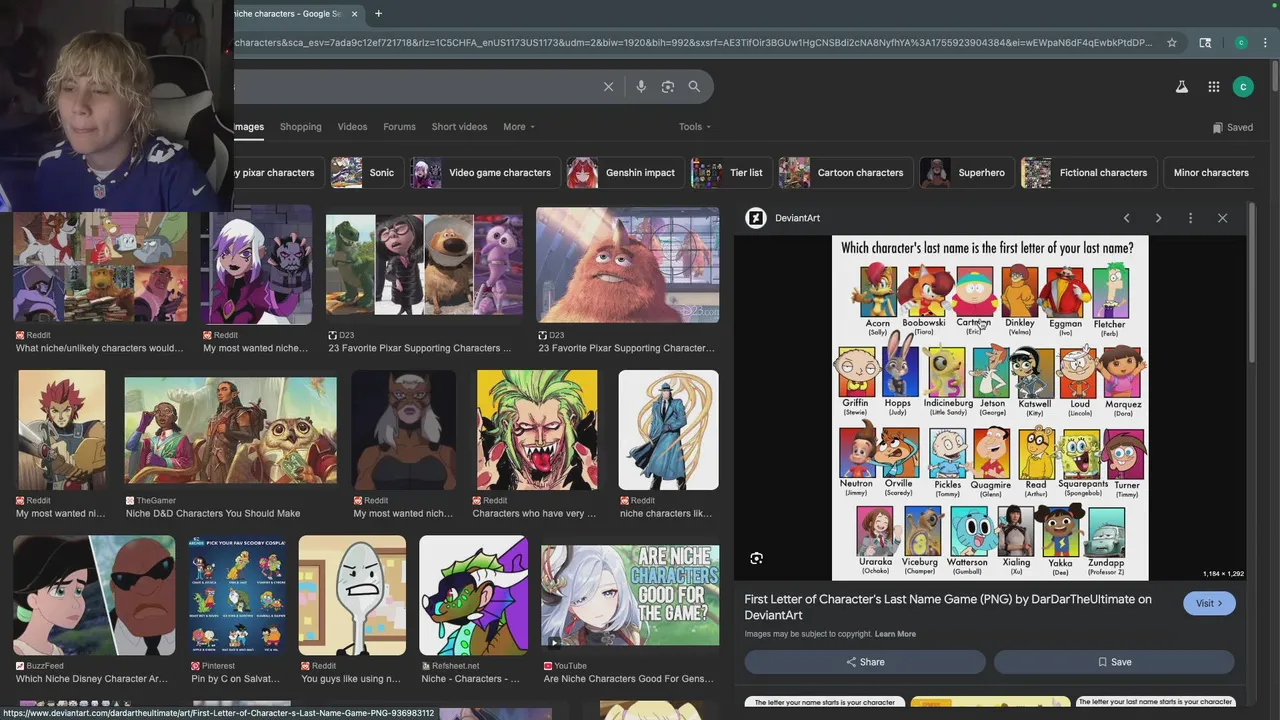The width and height of the screenshot is (1280, 720).
Task: Open 'What niche/unlikely characters would...' result text
Action: pos(99,348)
